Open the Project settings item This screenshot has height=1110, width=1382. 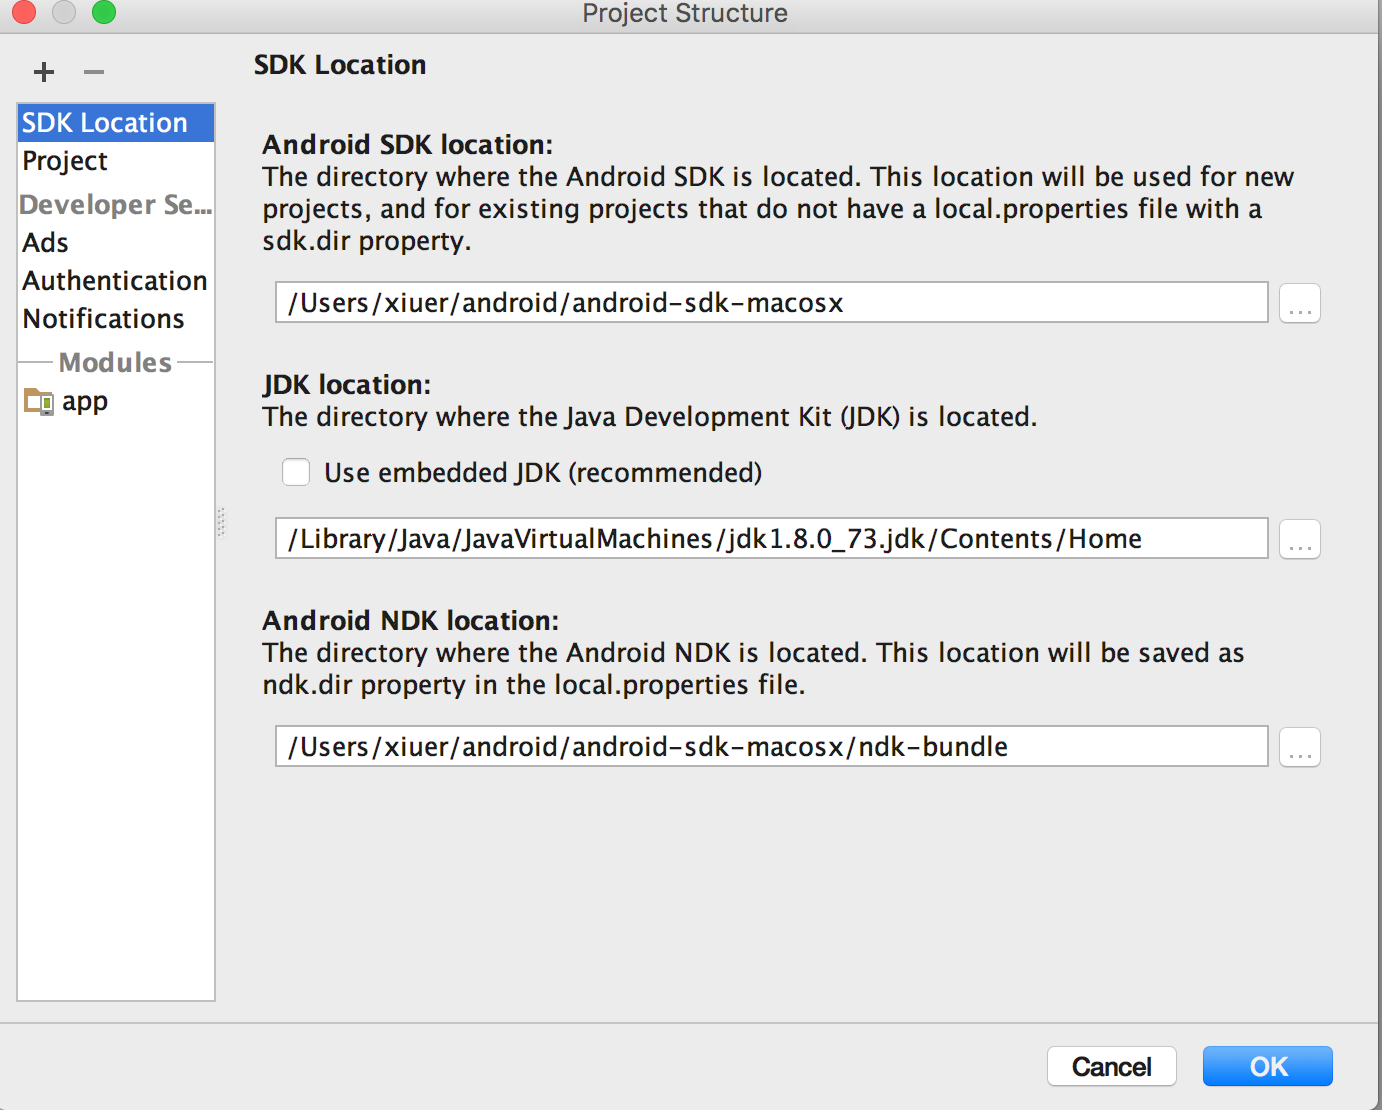(x=116, y=161)
